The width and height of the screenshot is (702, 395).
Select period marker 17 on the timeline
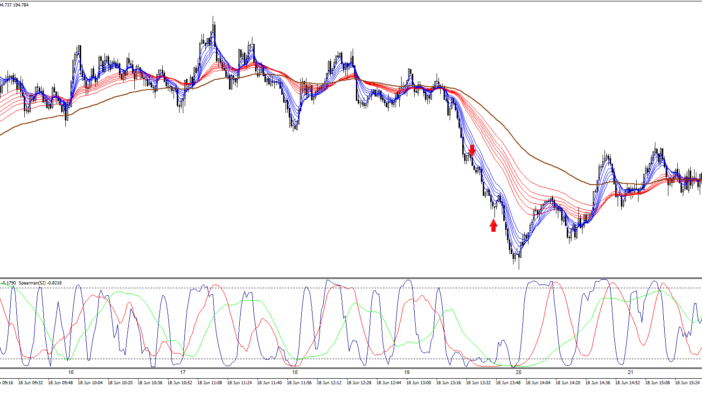[x=183, y=373]
